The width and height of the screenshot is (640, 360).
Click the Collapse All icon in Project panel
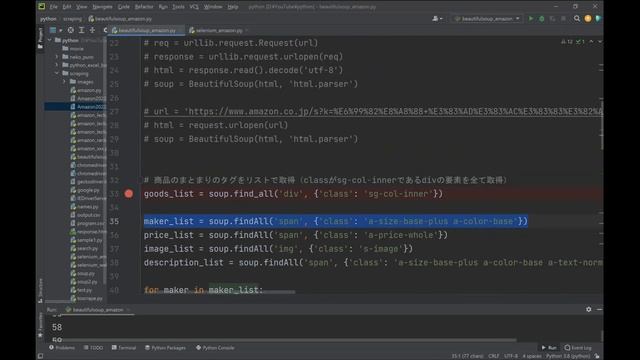click(92, 30)
